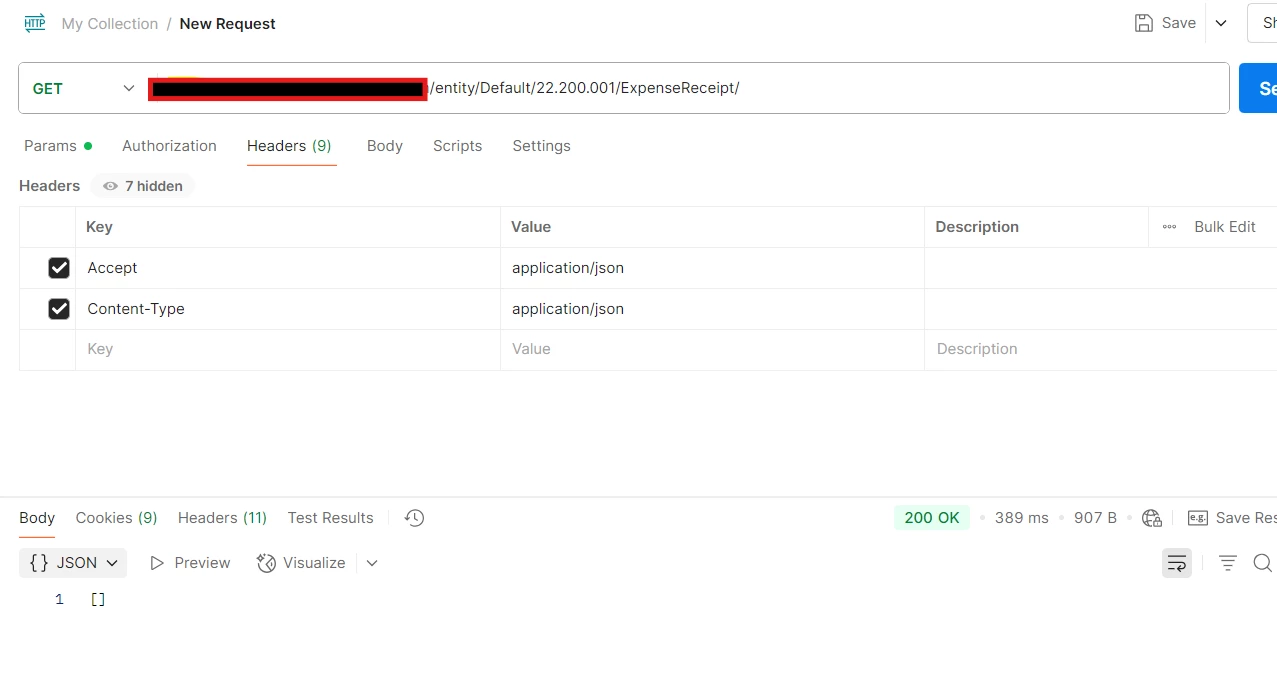The height and width of the screenshot is (682, 1277).
Task: Click the request URL input field
Action: [x=688, y=88]
